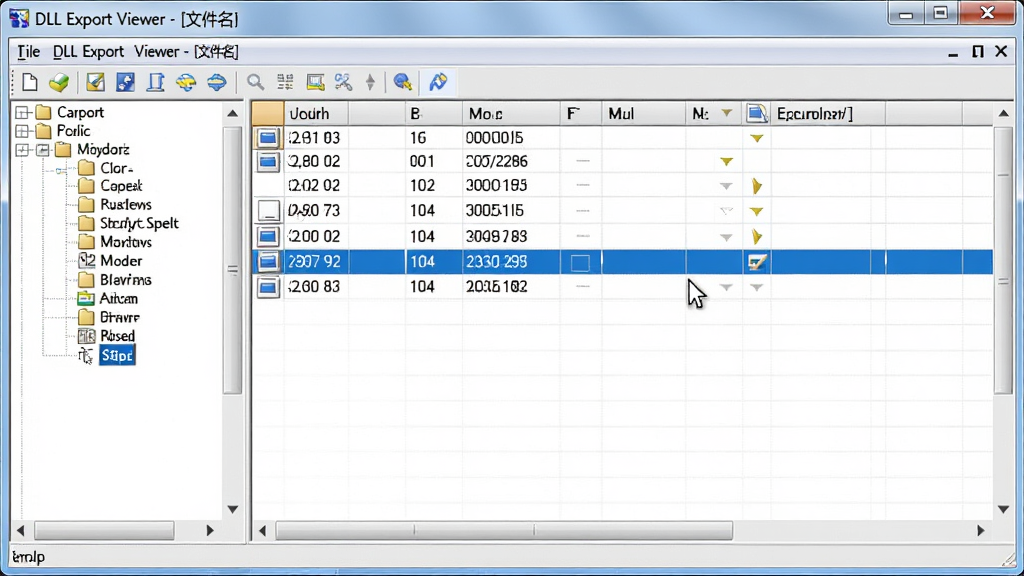Select the scissors tools toolbar icon
1024x576 pixels.
[344, 82]
